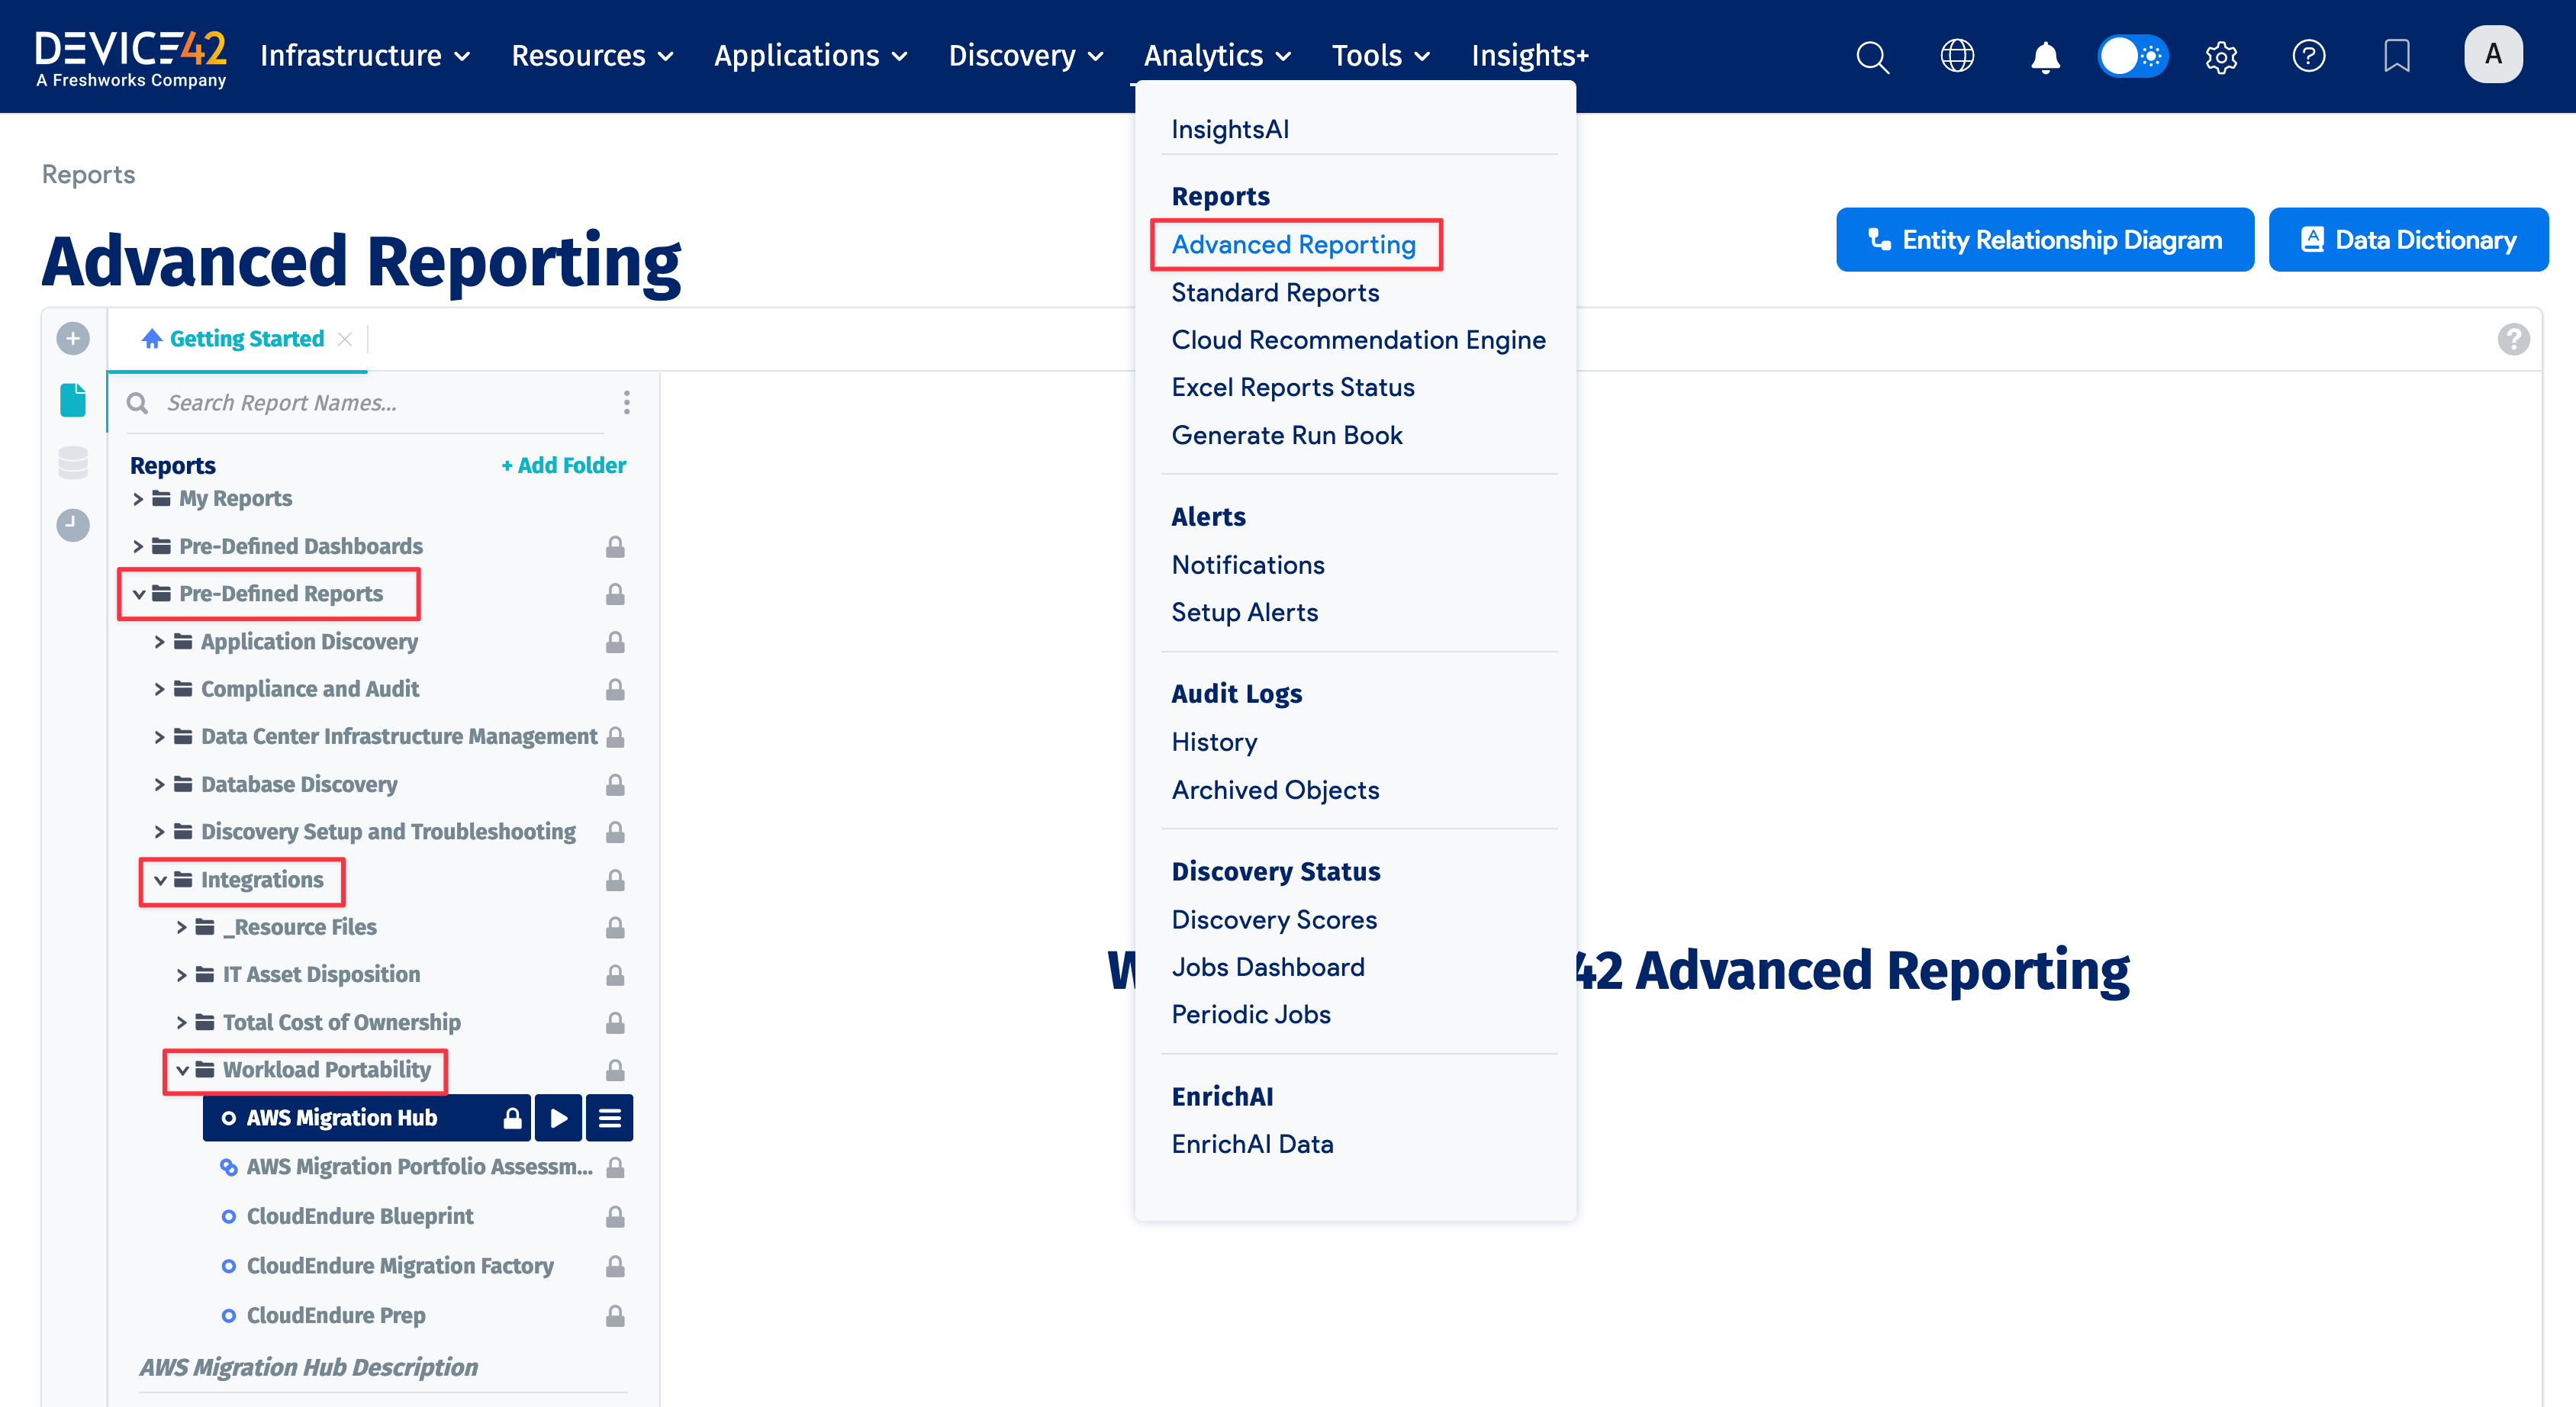The width and height of the screenshot is (2576, 1407).
Task: Click lock icon beside CloudEndure Prep
Action: click(615, 1316)
